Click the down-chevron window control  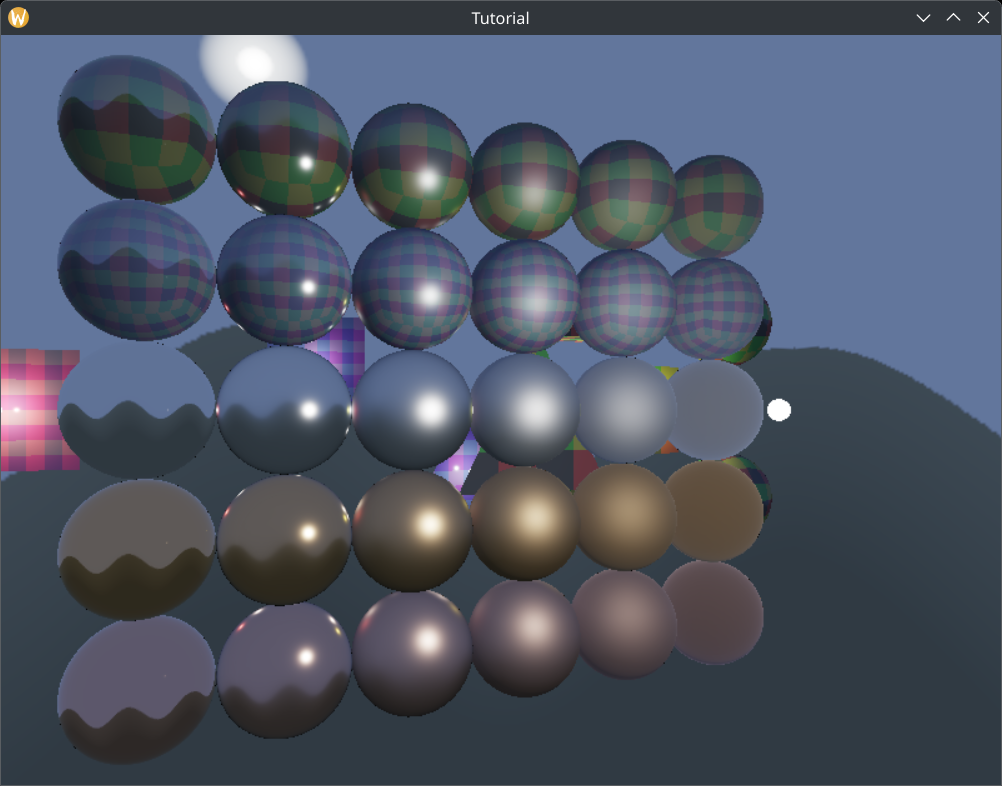pyautogui.click(x=923, y=17)
